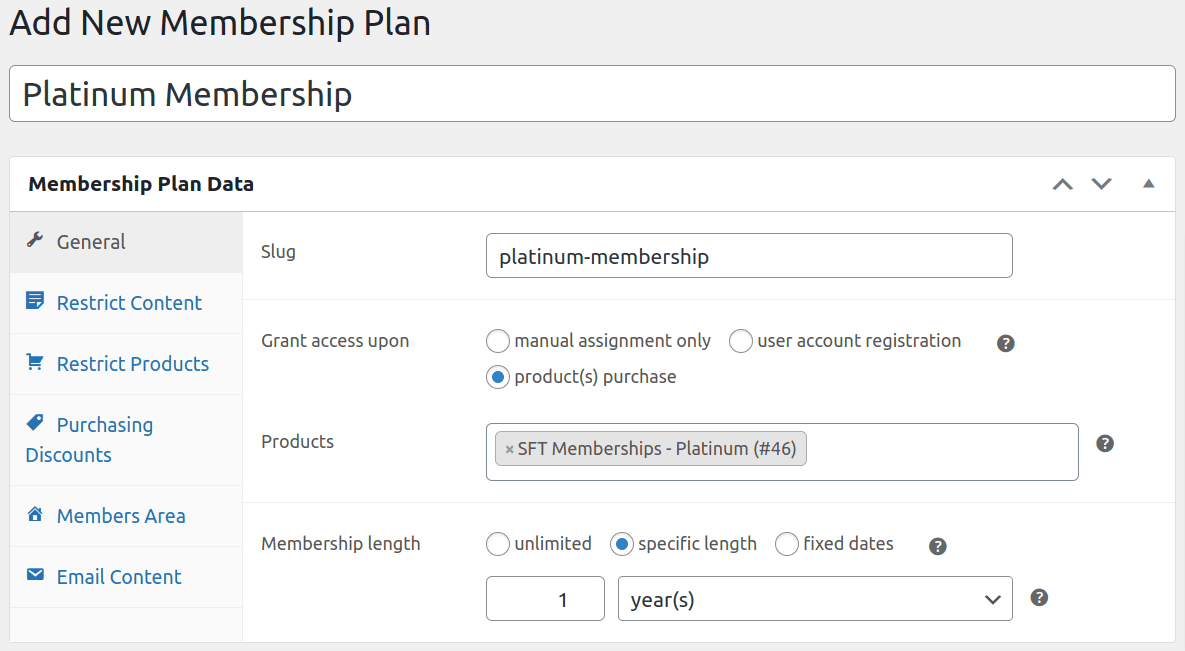Click inside the Slug text field
Image resolution: width=1185 pixels, height=651 pixels.
click(x=749, y=255)
